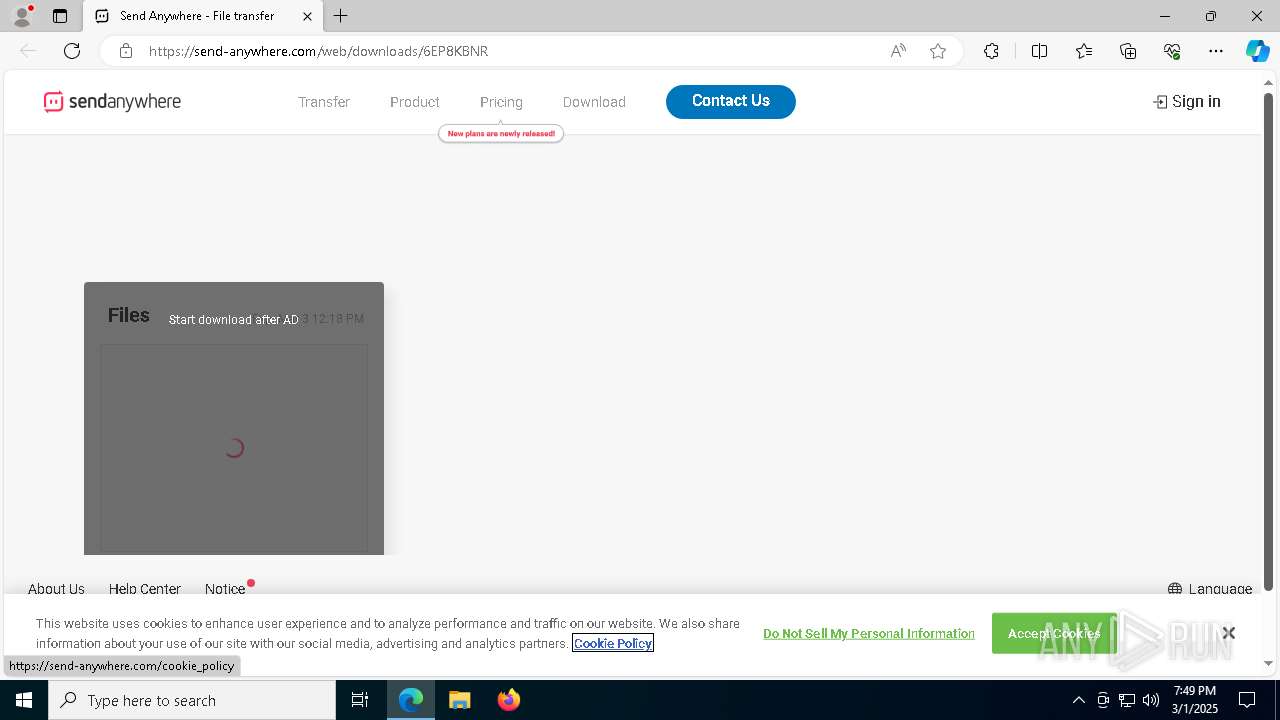Click the taskbar search box
1280x720 pixels.
point(192,700)
